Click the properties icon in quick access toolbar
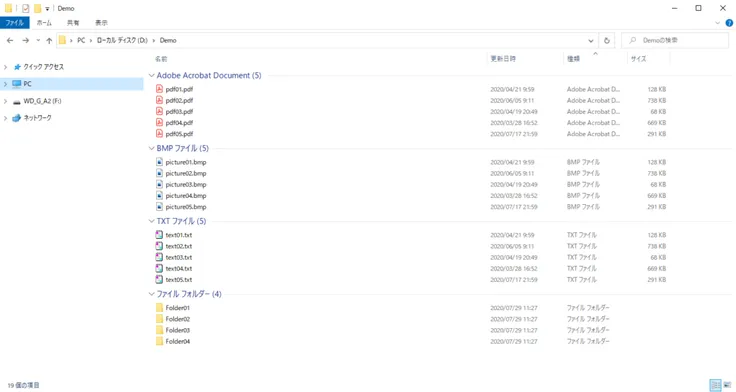736x392 pixels. click(25, 8)
